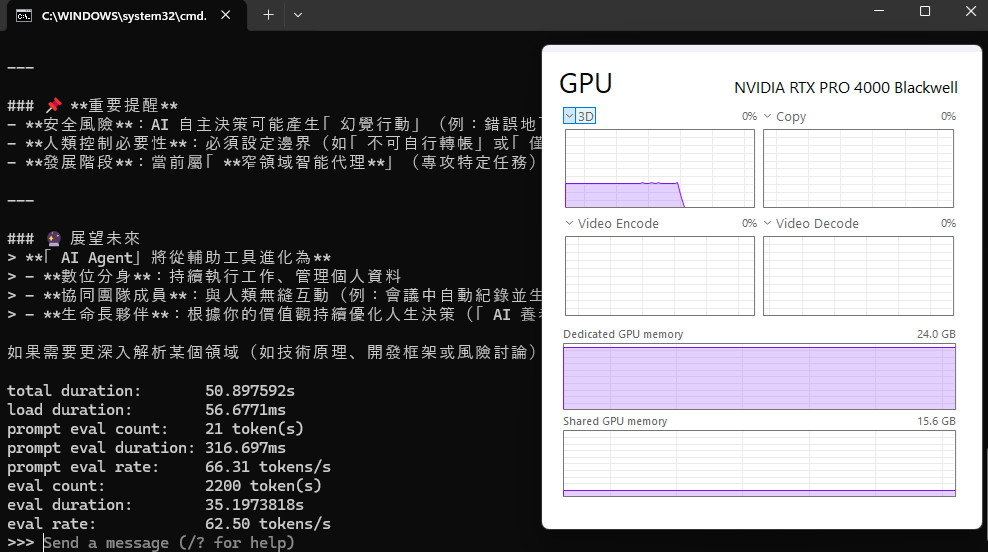988x552 pixels.
Task: Click the GPU heading title
Action: (x=586, y=83)
